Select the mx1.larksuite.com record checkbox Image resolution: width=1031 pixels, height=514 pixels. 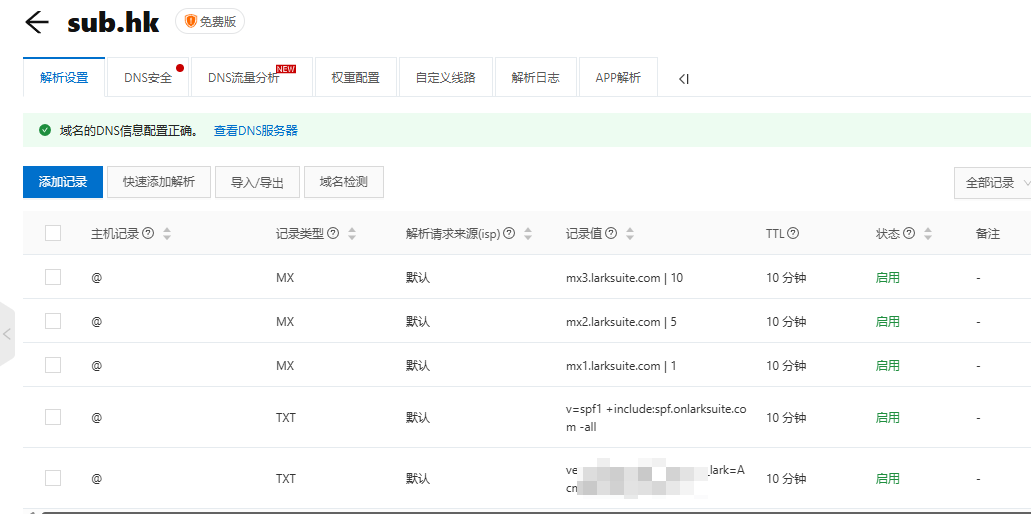click(x=53, y=365)
